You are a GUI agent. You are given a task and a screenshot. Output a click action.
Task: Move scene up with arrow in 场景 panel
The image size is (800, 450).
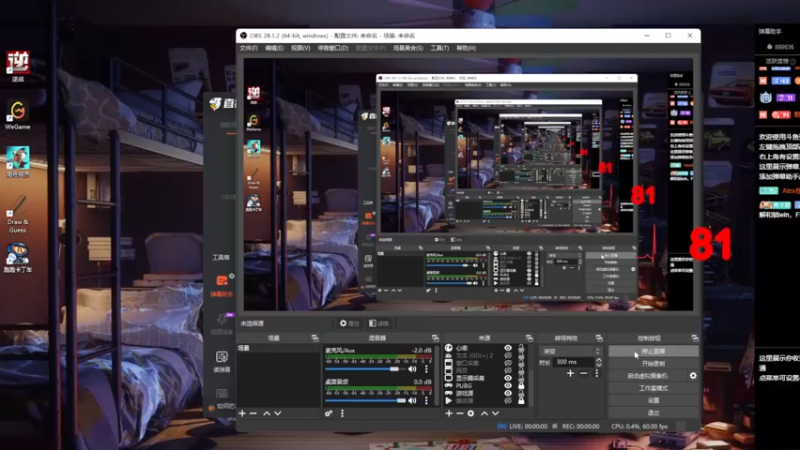[266, 413]
